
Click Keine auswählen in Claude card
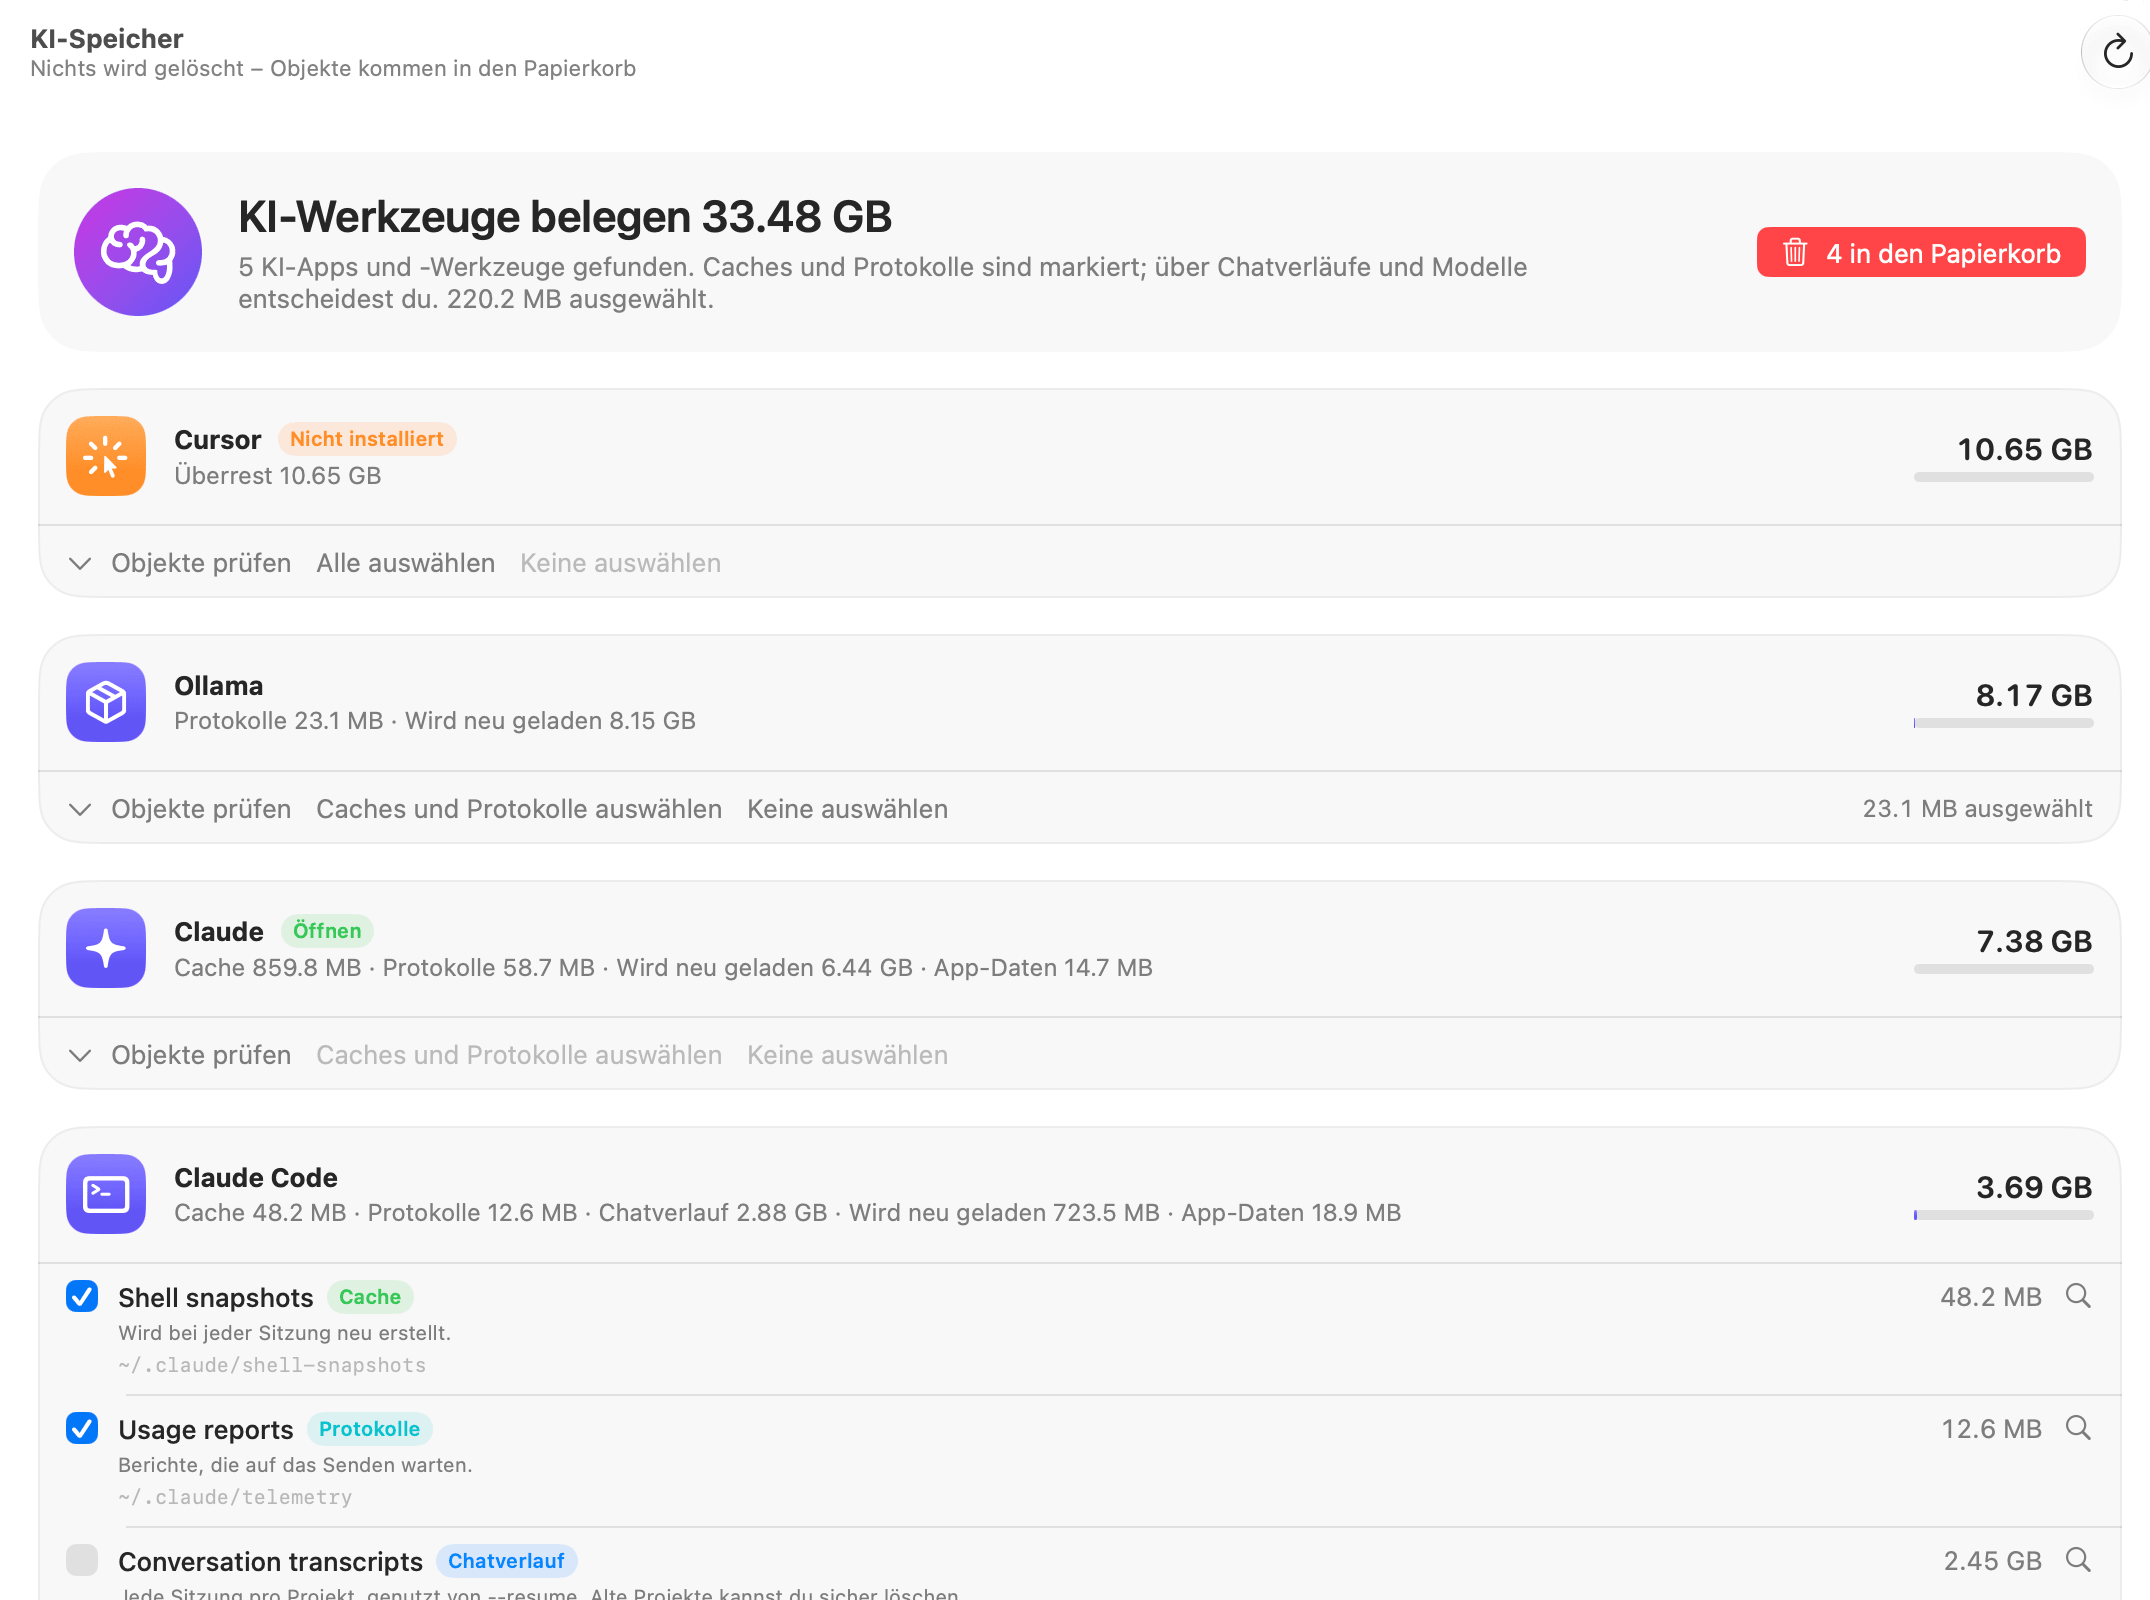(x=847, y=1055)
